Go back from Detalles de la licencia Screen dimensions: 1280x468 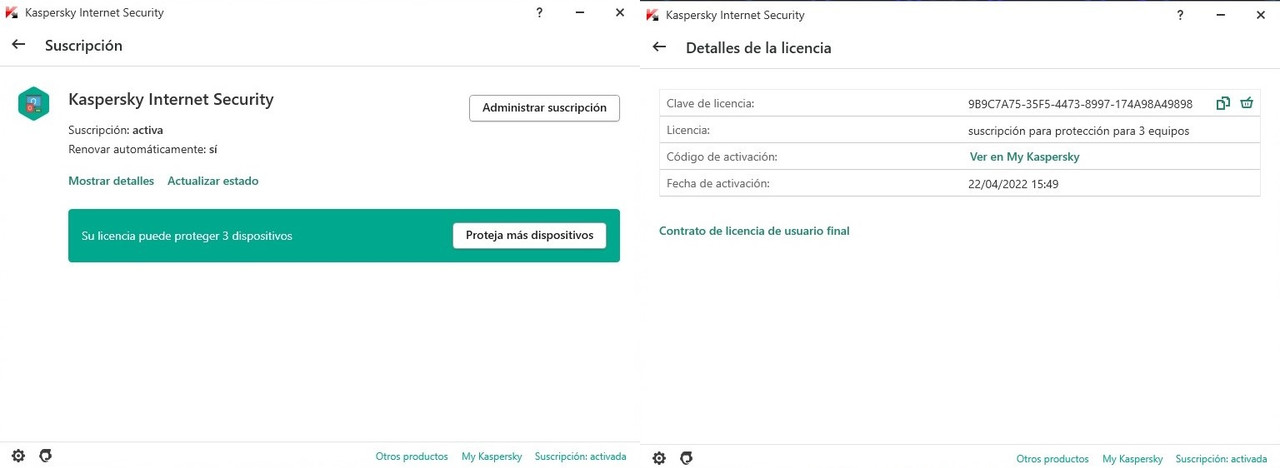(x=659, y=47)
